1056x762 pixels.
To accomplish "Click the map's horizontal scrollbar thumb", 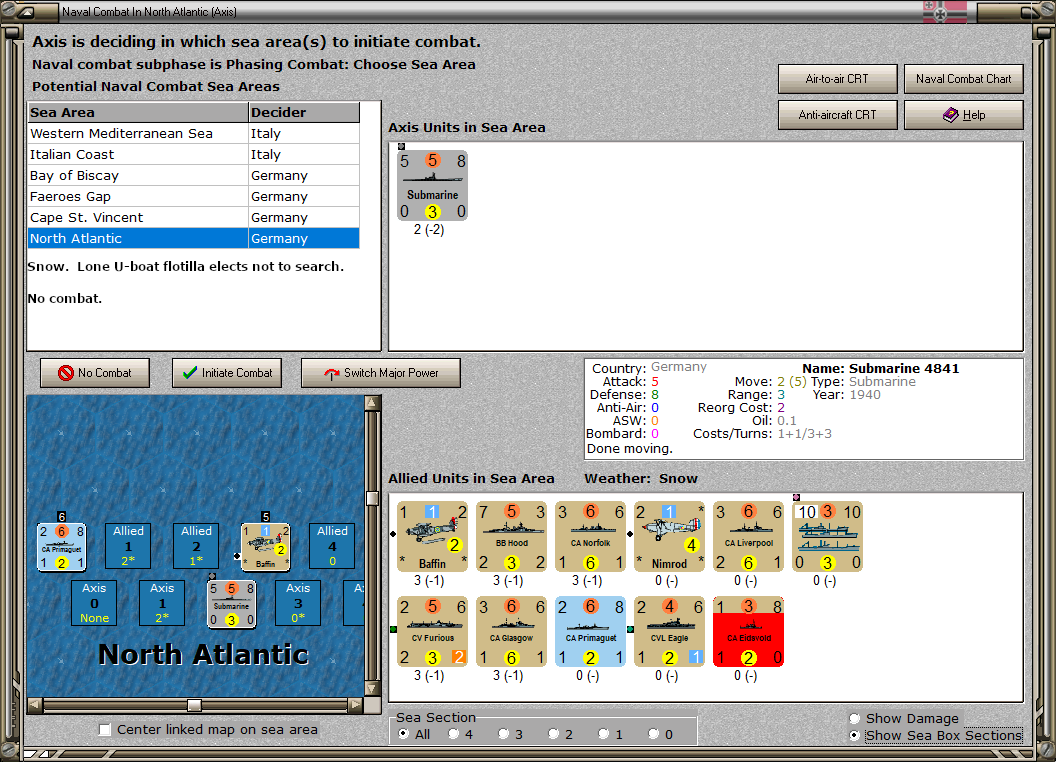I will pyautogui.click(x=194, y=705).
